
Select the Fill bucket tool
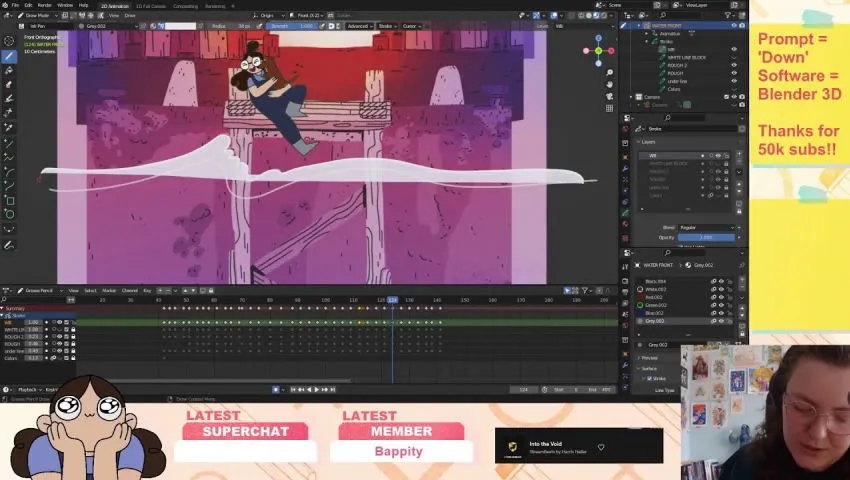coord(9,70)
